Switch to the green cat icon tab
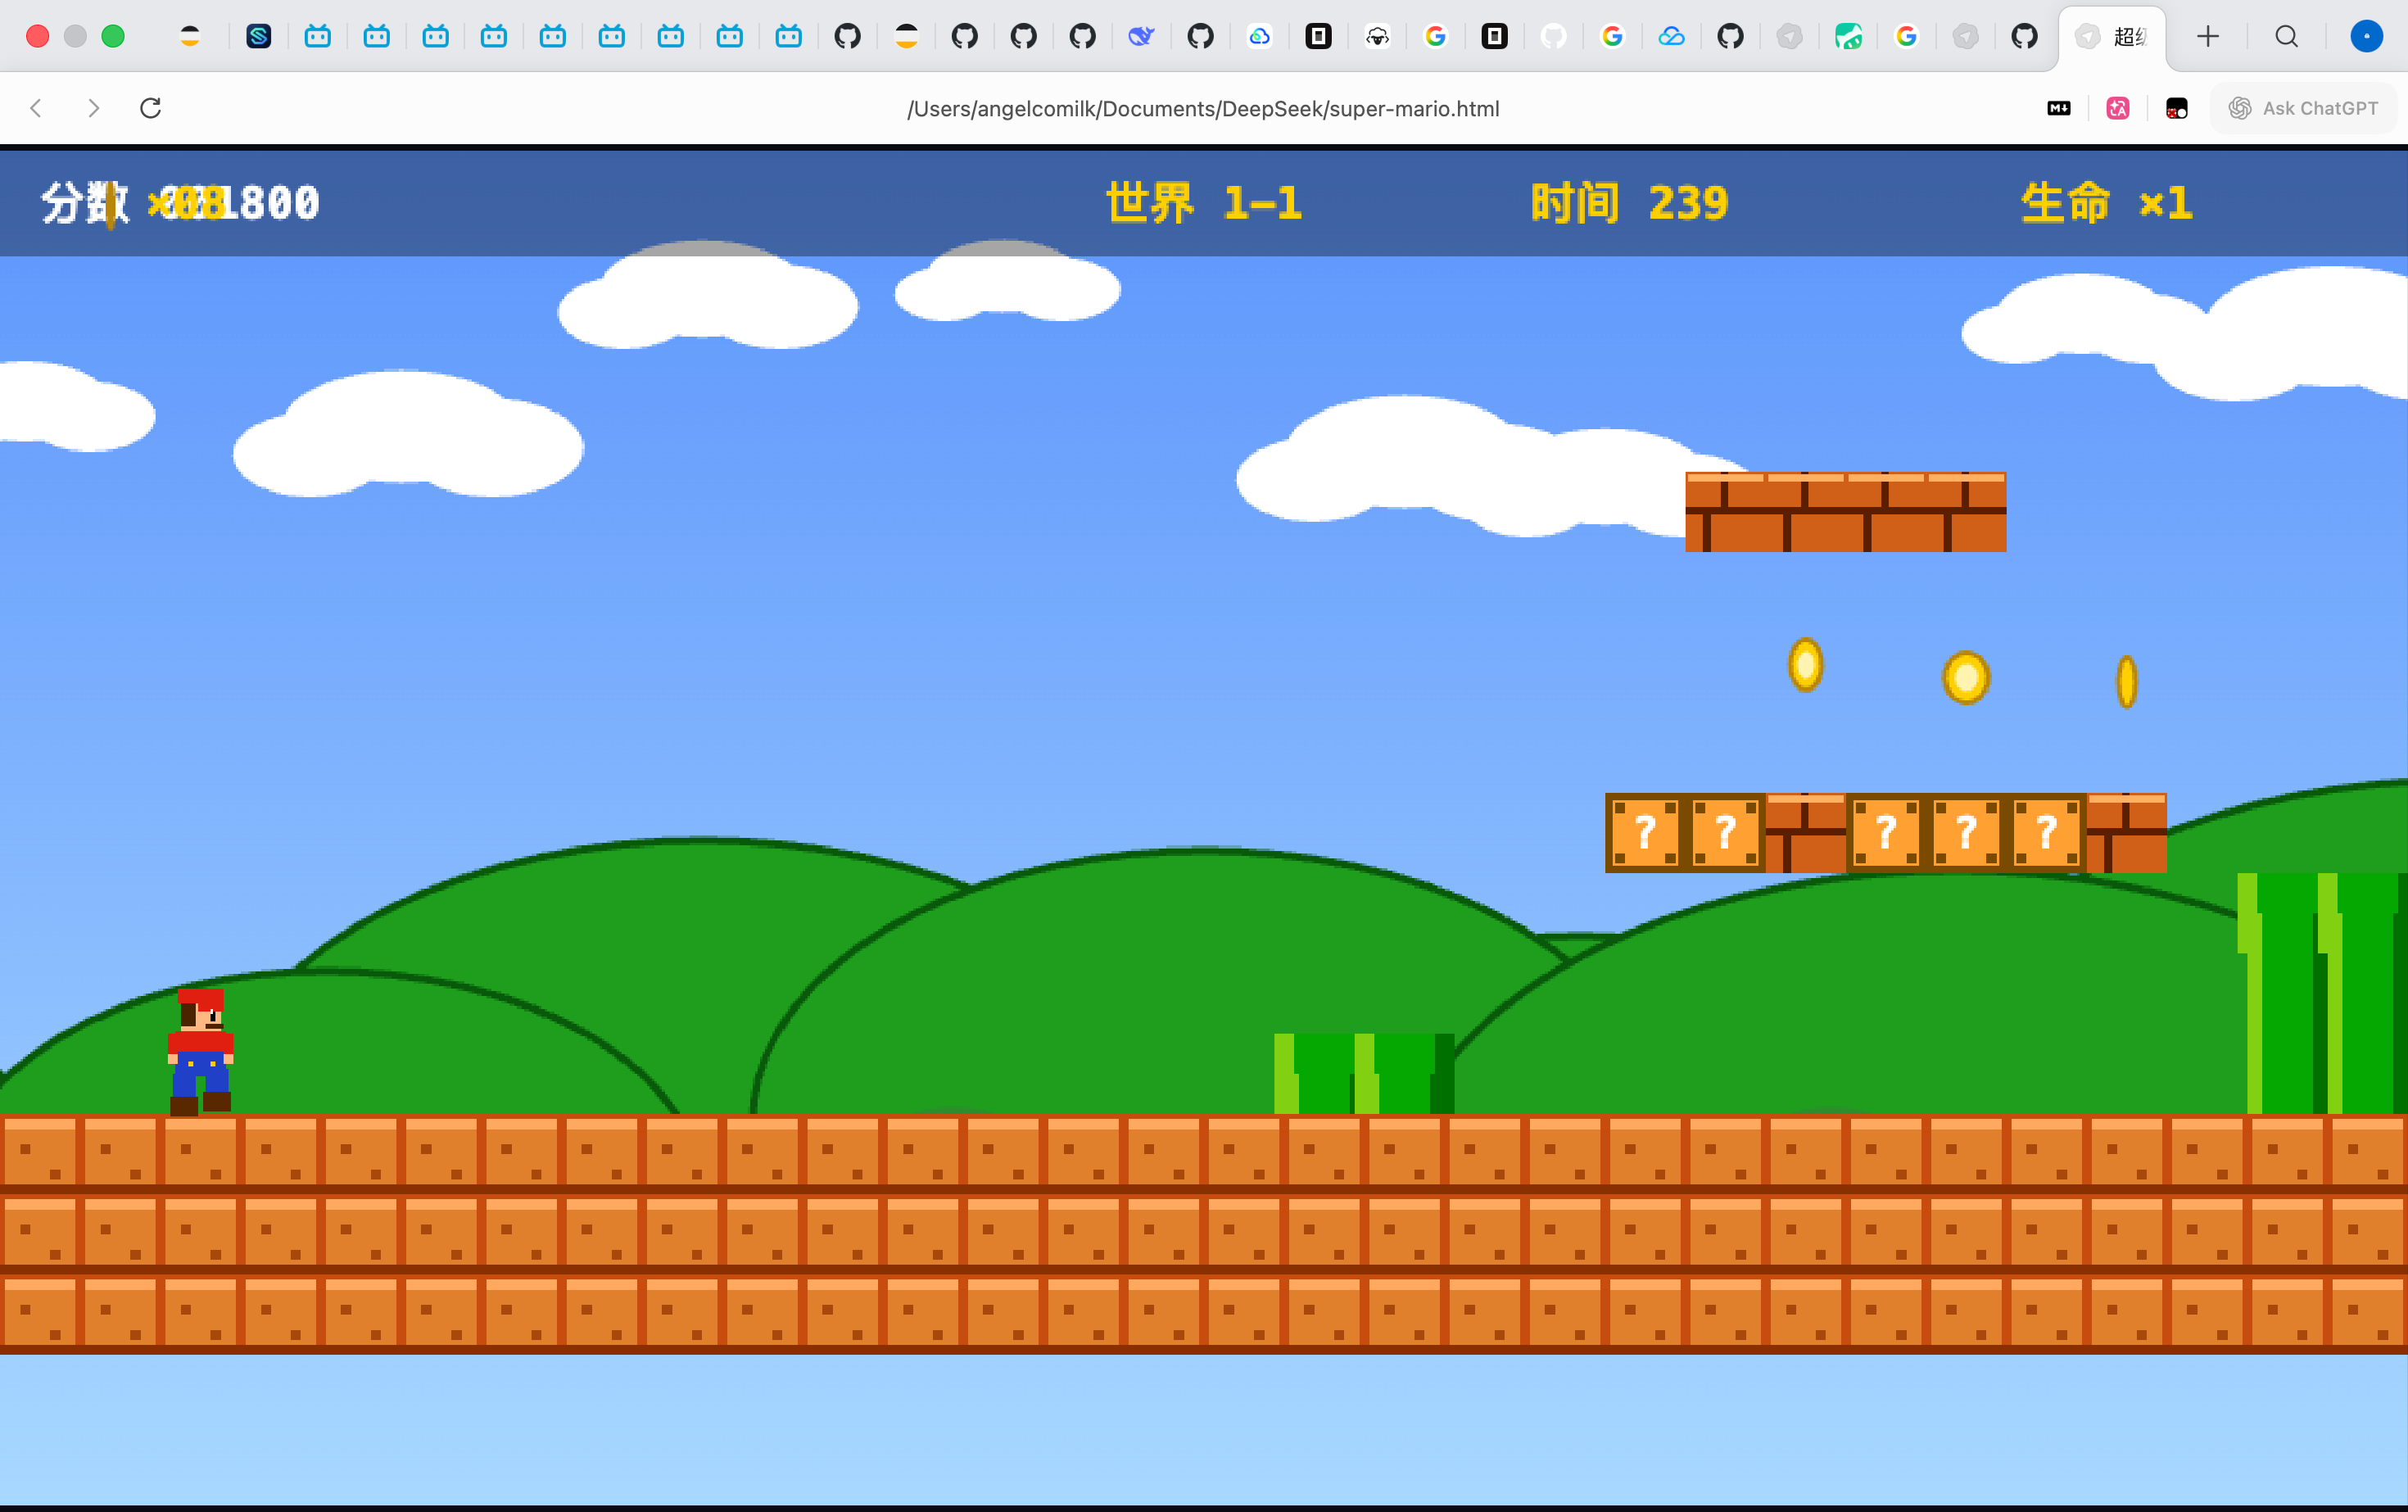Viewport: 2408px width, 1512px height. click(x=1848, y=37)
